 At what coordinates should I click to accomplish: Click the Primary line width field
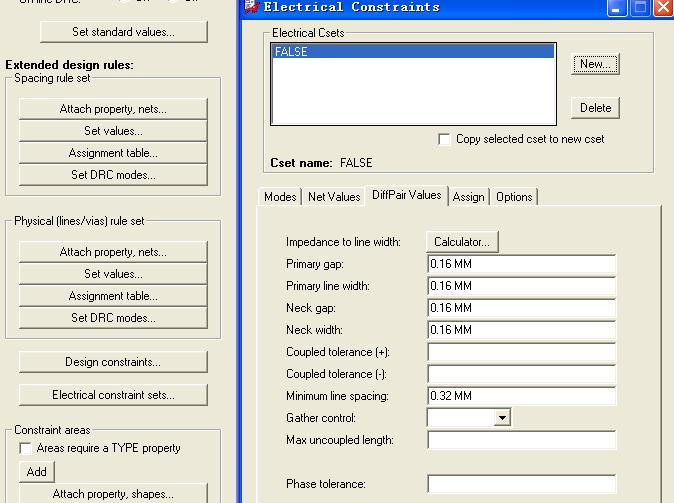point(521,286)
